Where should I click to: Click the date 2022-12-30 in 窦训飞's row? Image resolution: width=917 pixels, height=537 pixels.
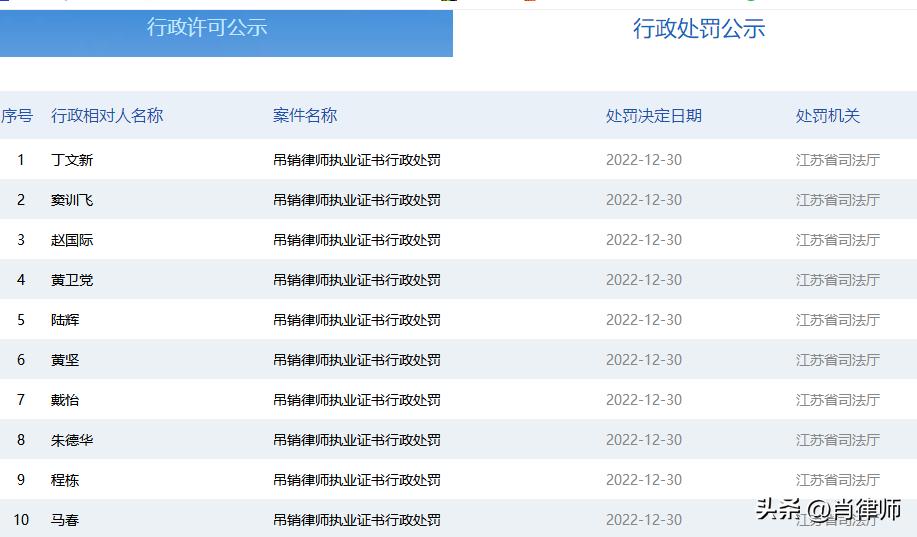click(x=644, y=200)
